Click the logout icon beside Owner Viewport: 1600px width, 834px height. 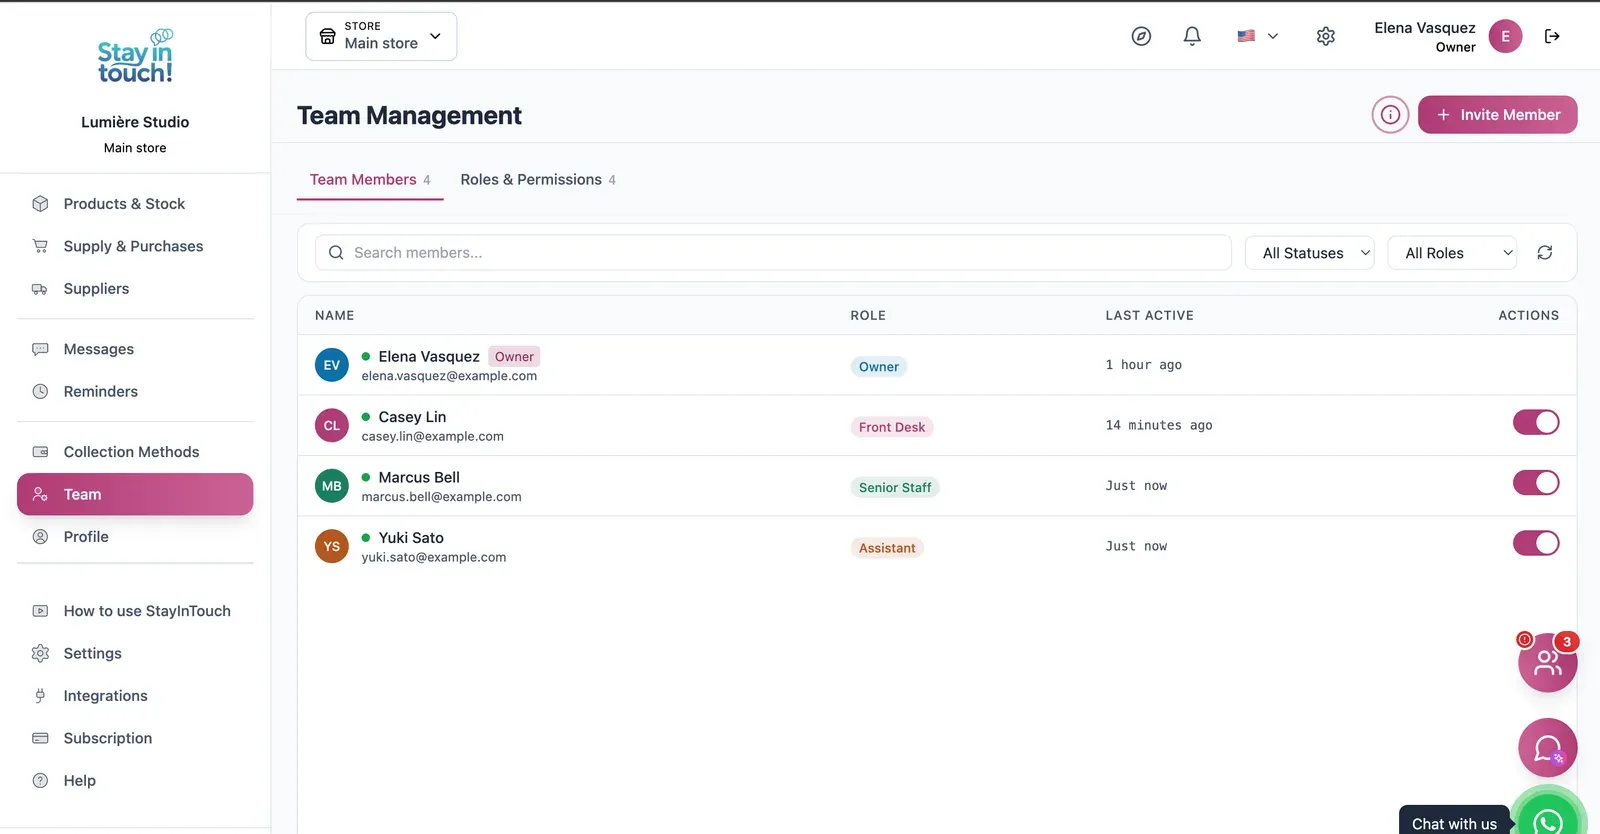pos(1552,36)
